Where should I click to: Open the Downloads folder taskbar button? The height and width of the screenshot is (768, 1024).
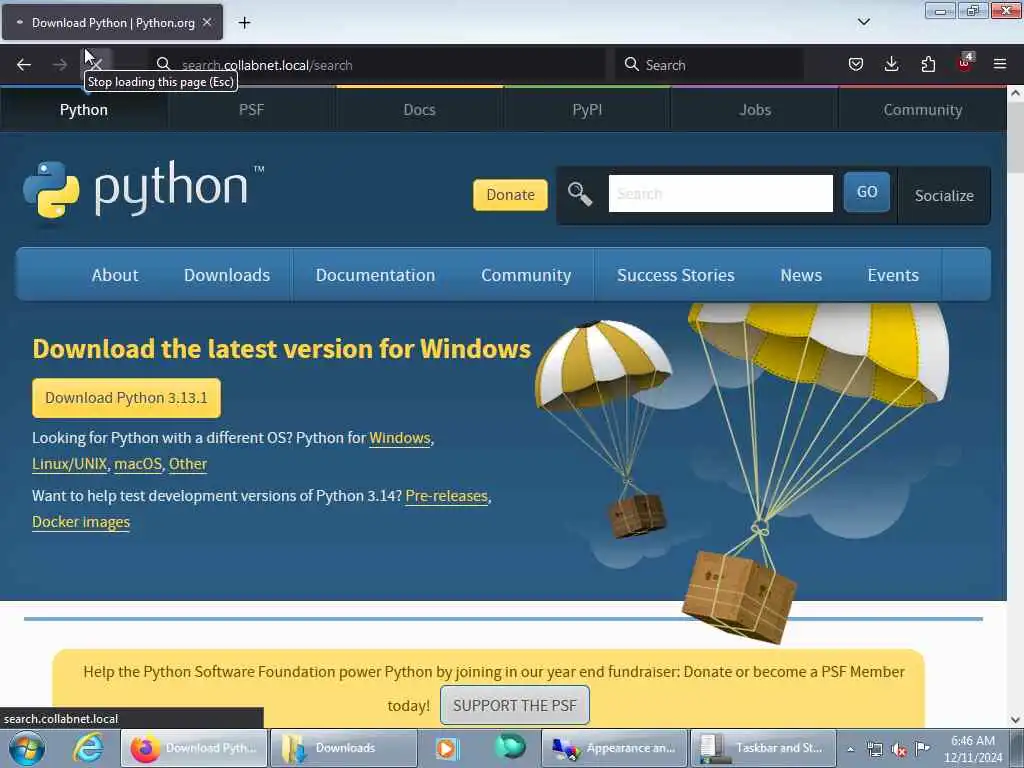[344, 748]
